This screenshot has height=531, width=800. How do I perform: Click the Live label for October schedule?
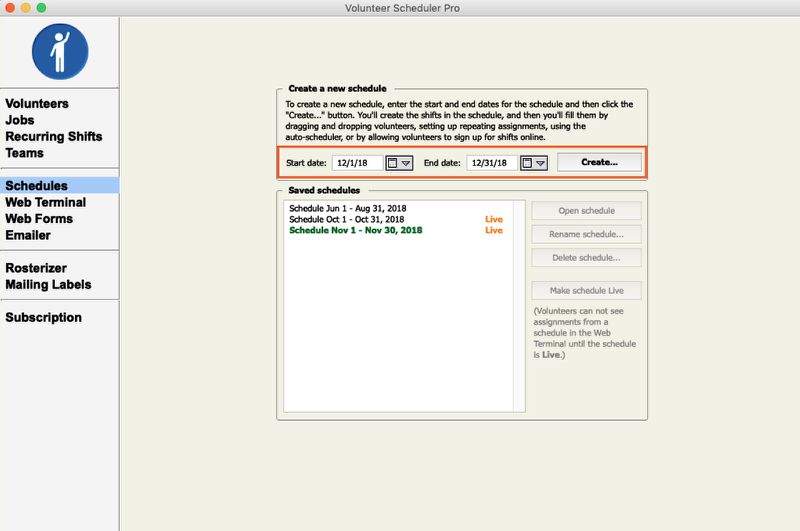click(x=493, y=219)
